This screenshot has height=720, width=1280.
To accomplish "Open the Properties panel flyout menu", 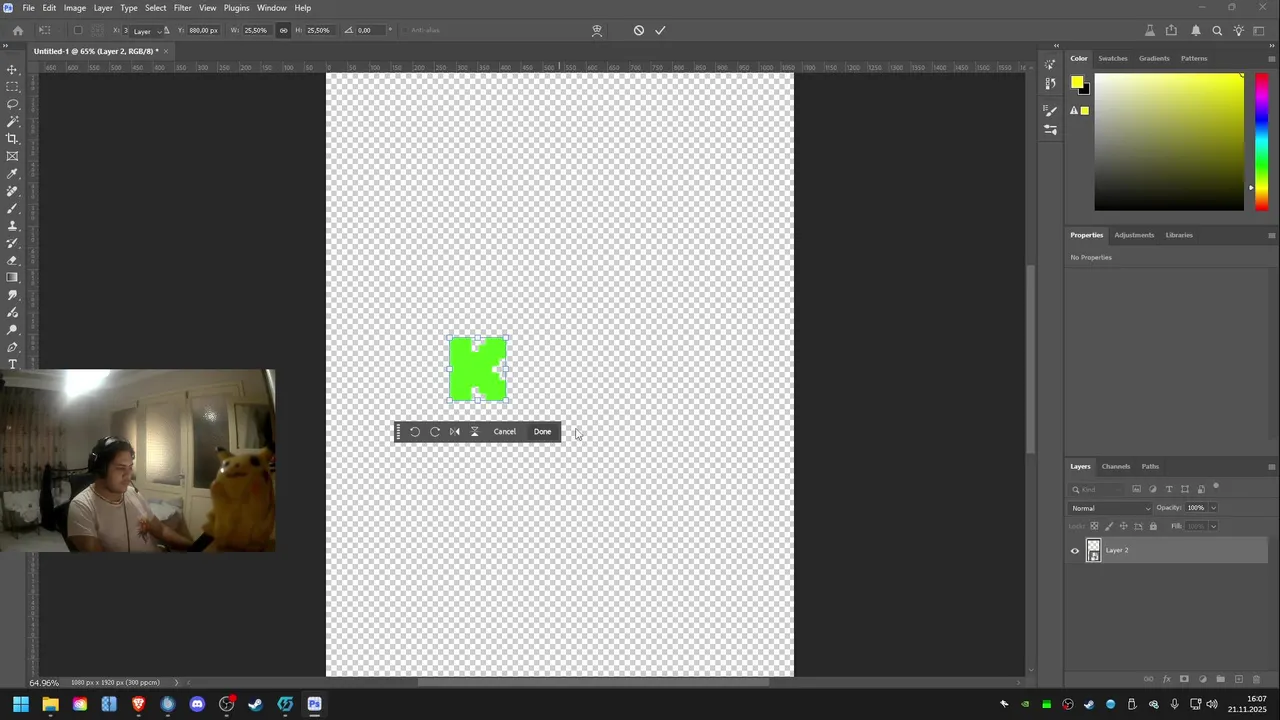I will 1271,235.
